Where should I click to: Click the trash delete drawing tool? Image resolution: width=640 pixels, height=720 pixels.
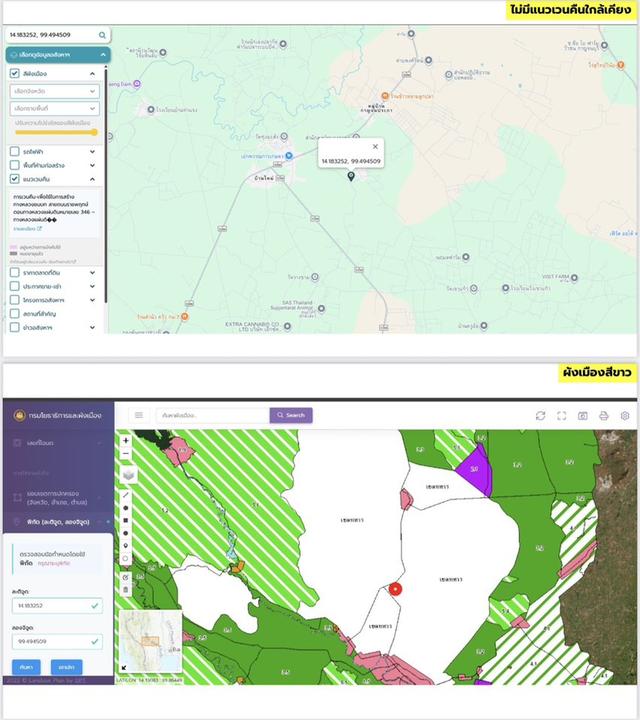126,590
